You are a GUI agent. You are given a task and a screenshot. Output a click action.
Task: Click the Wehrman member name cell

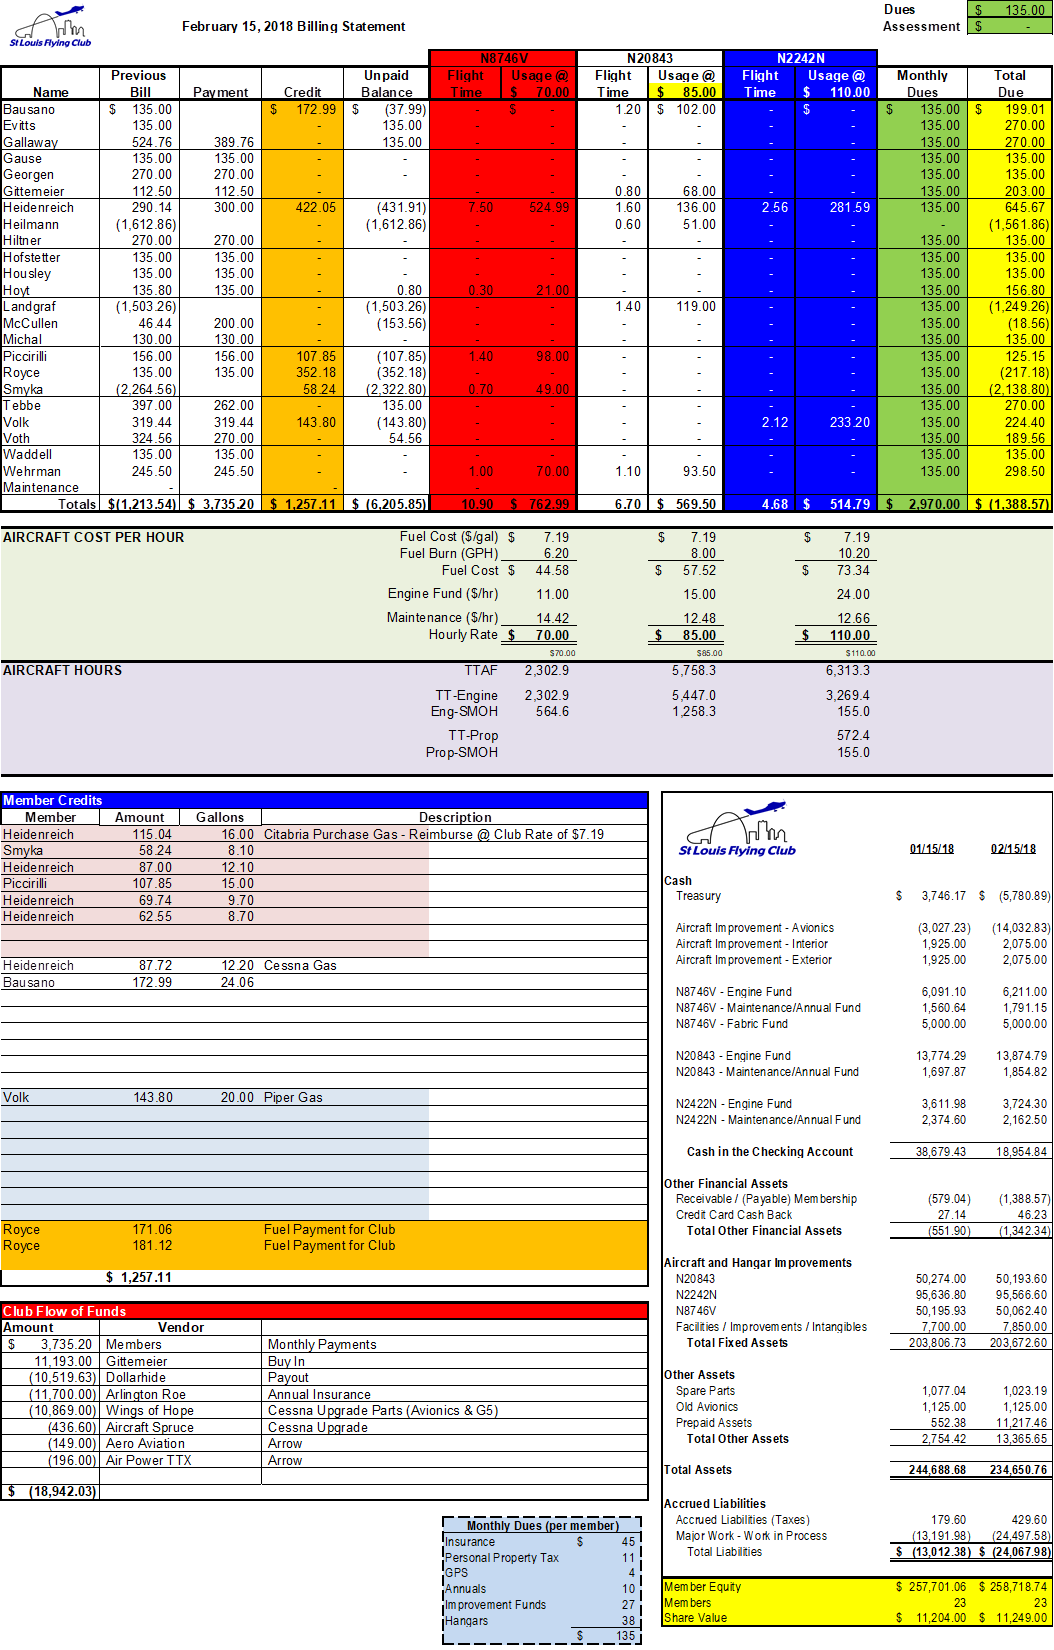[x=32, y=471]
